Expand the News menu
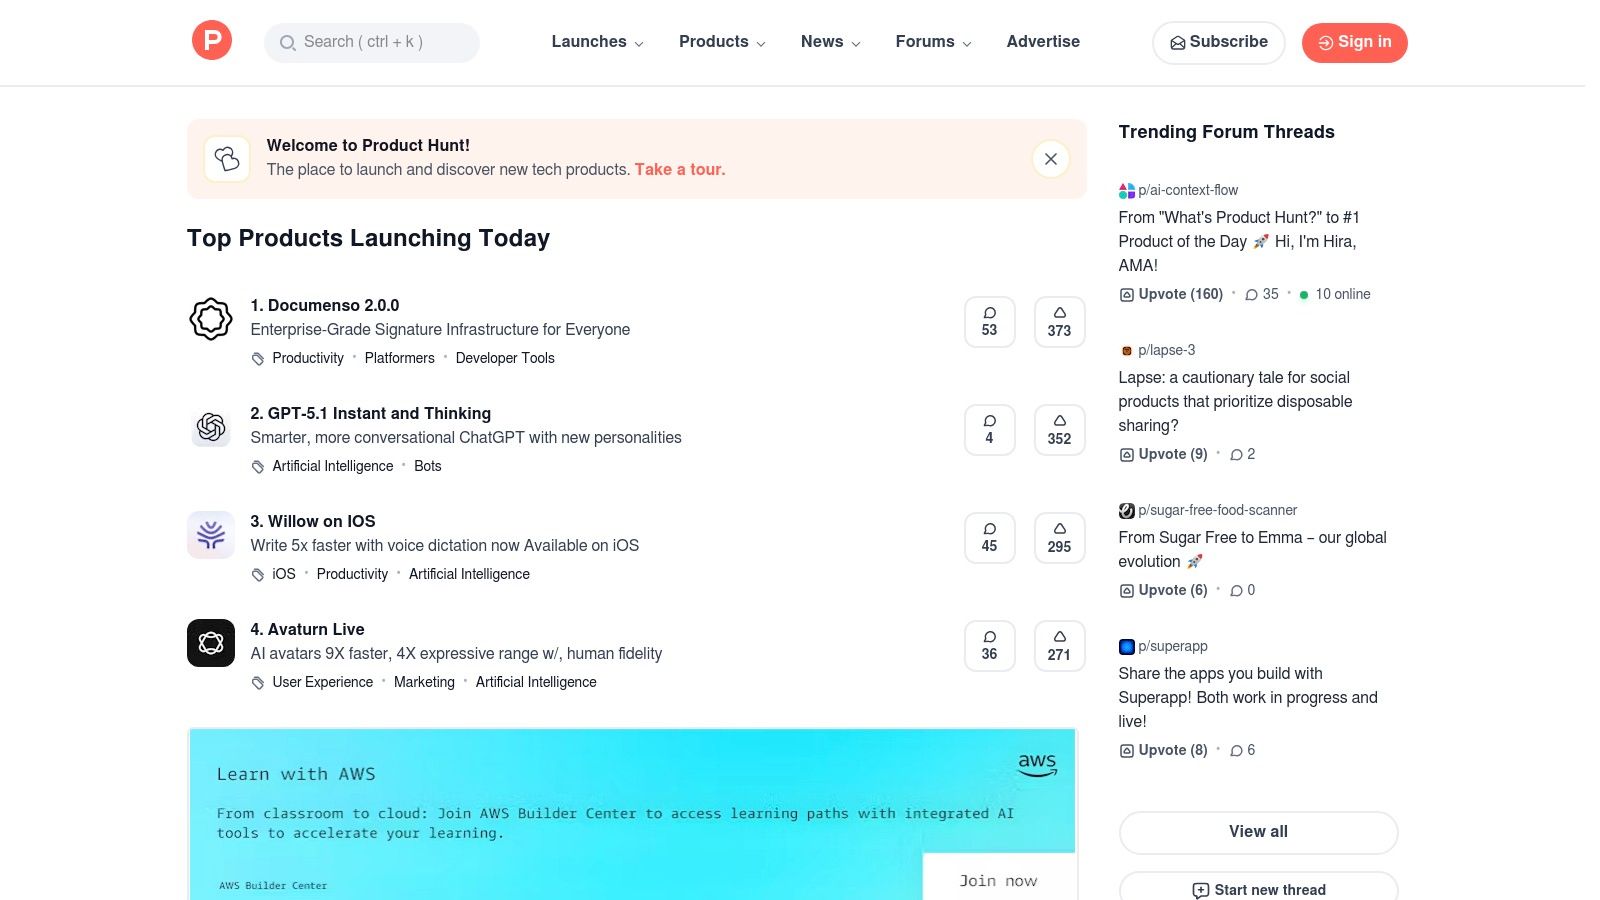The height and width of the screenshot is (900, 1600). [x=830, y=42]
